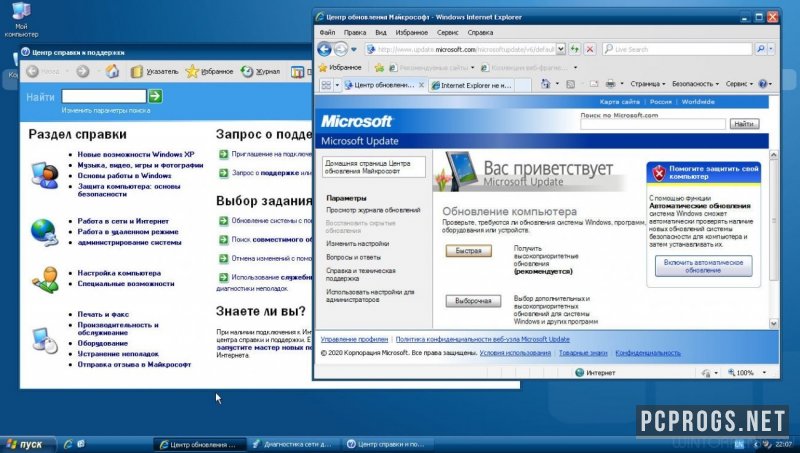800x453 pixels.
Task: Click the IE Help question mark icon
Action: click(763, 84)
